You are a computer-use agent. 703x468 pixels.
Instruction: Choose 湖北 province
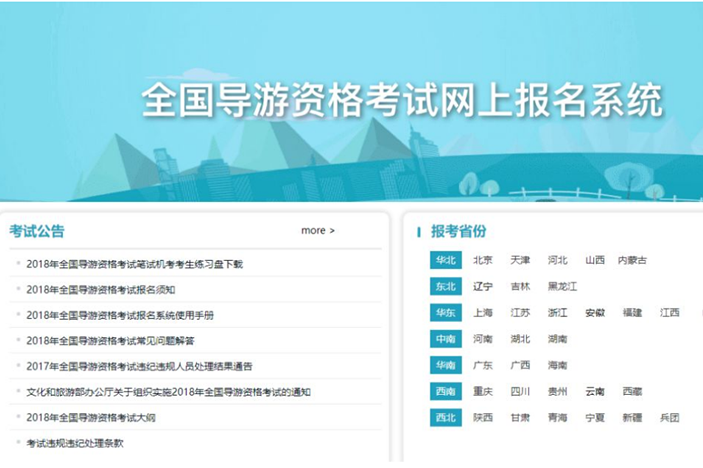tap(520, 339)
